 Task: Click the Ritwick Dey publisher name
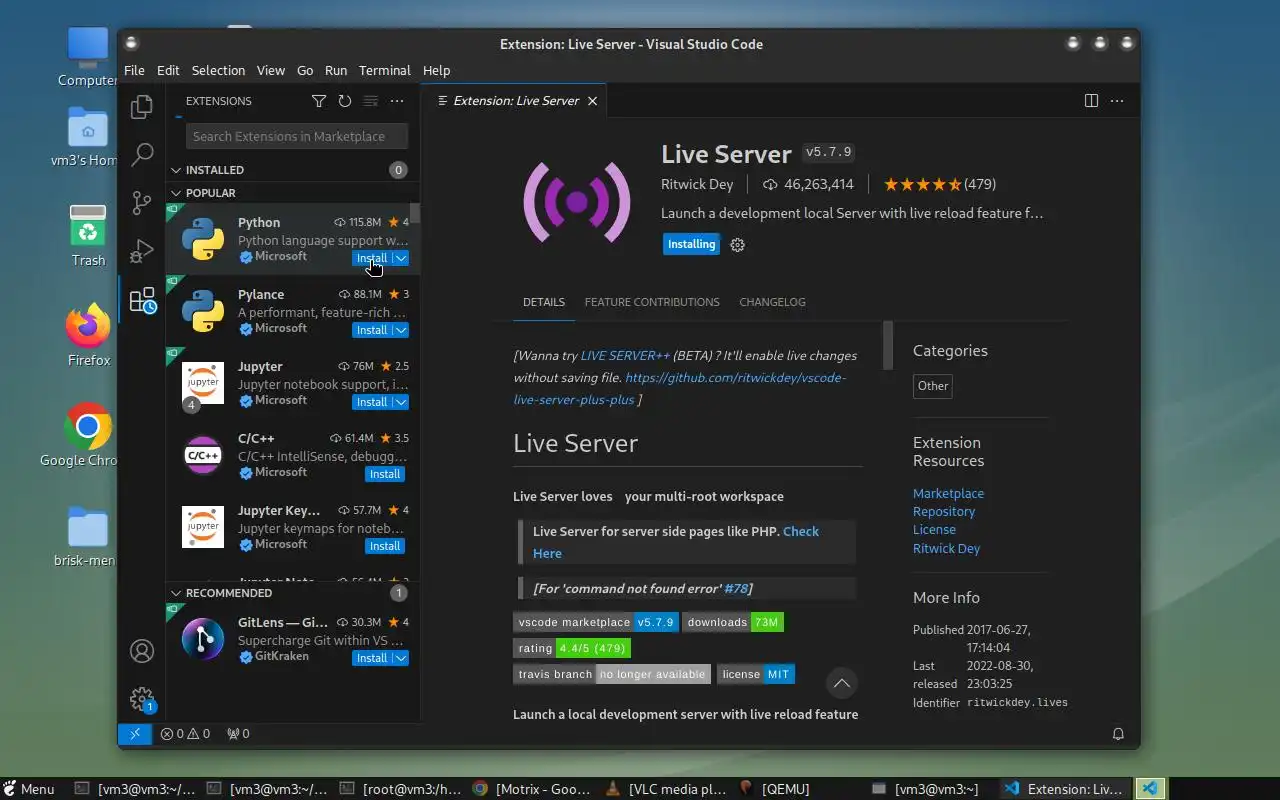point(697,184)
